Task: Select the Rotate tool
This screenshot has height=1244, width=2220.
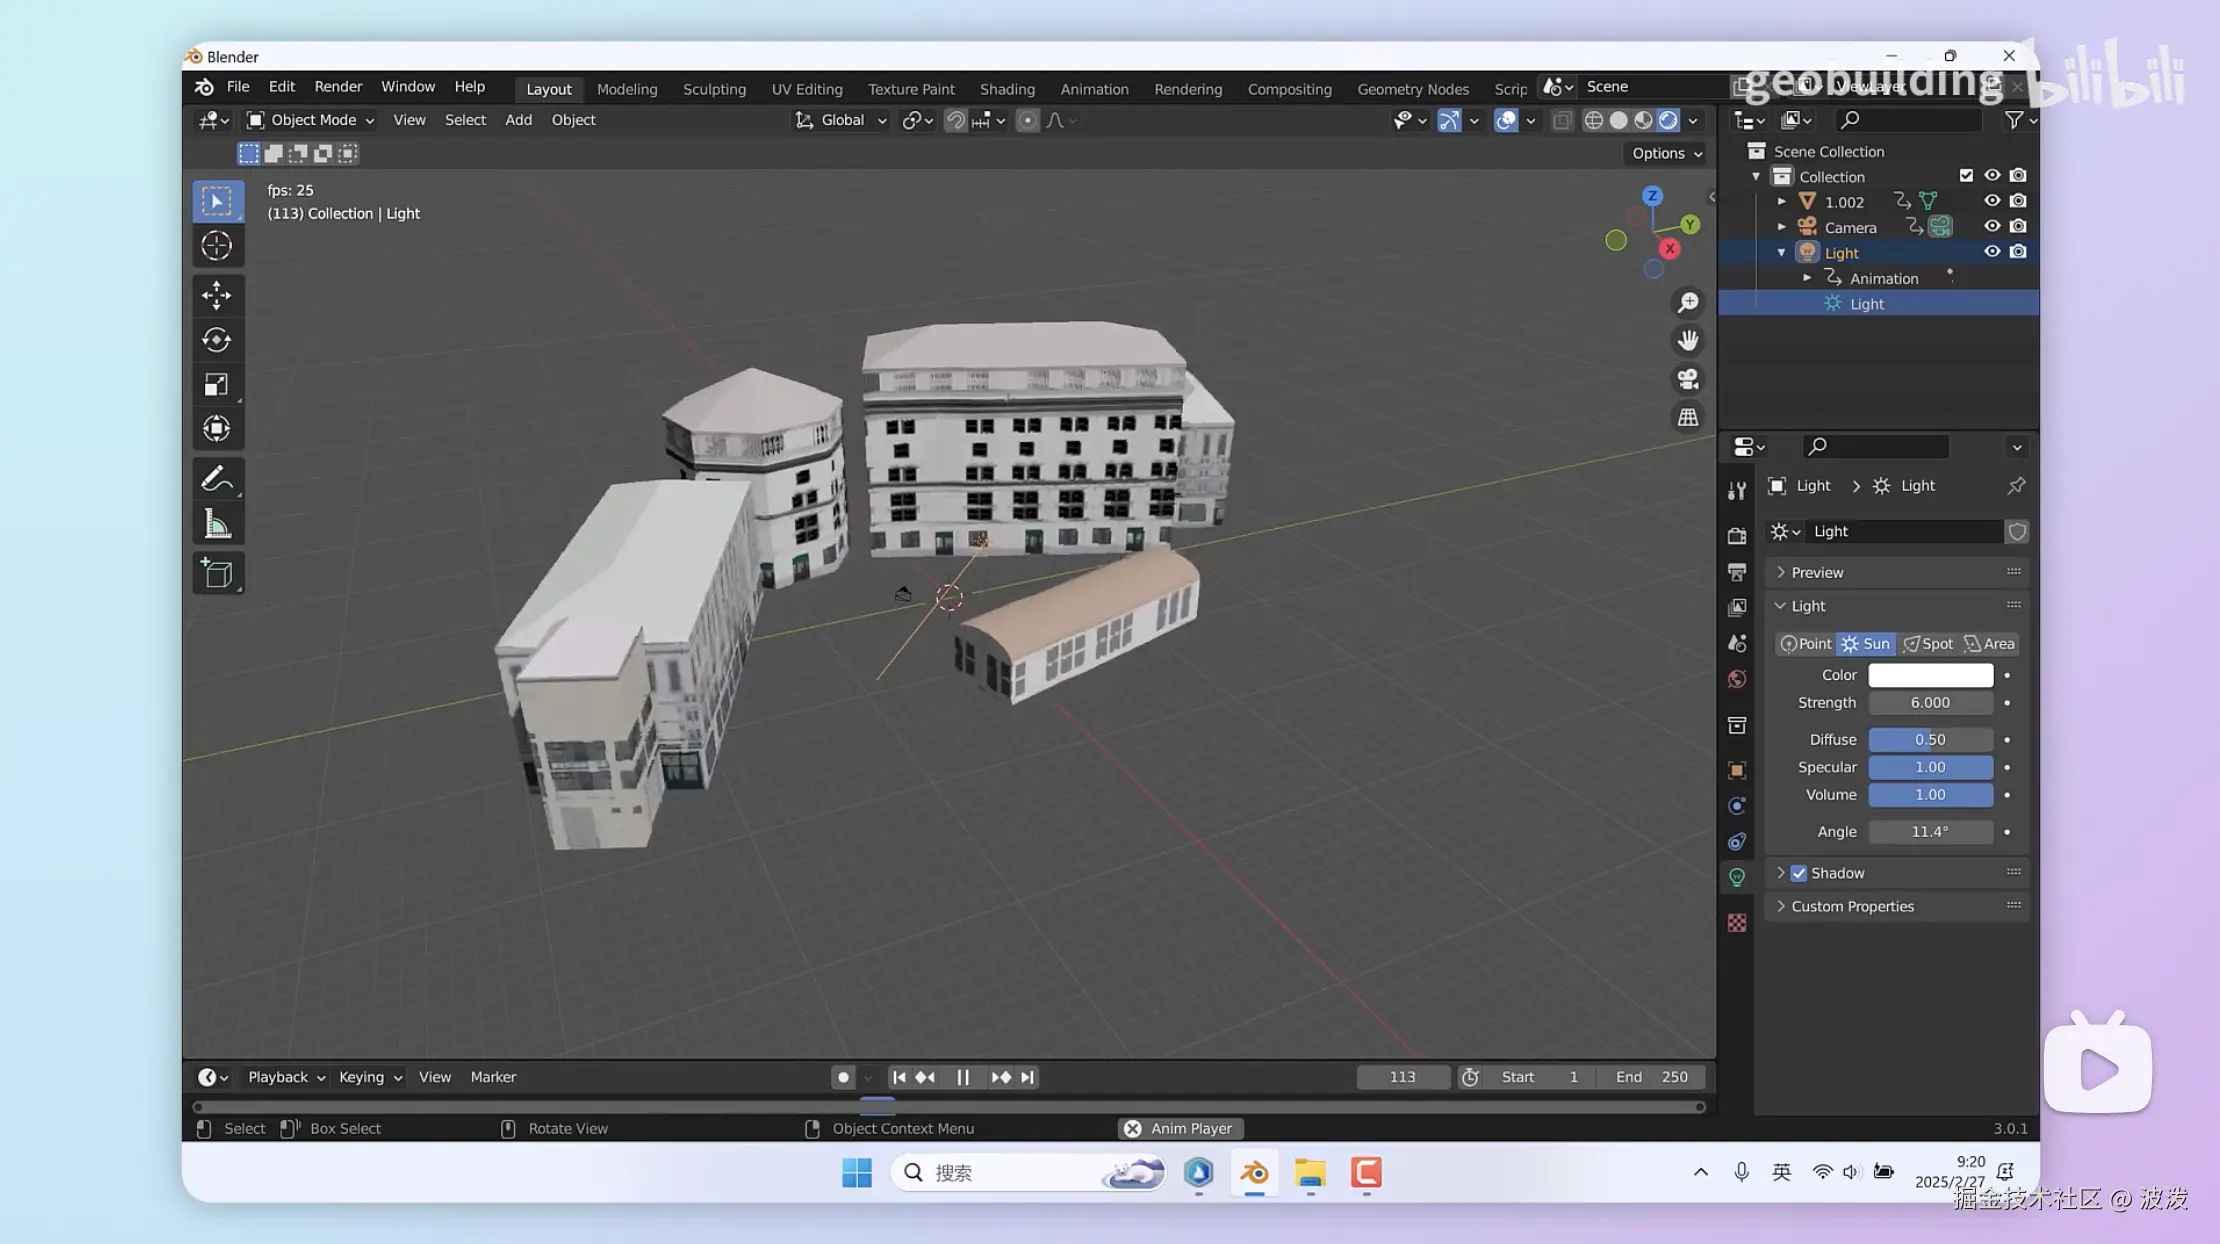Action: pyautogui.click(x=216, y=340)
